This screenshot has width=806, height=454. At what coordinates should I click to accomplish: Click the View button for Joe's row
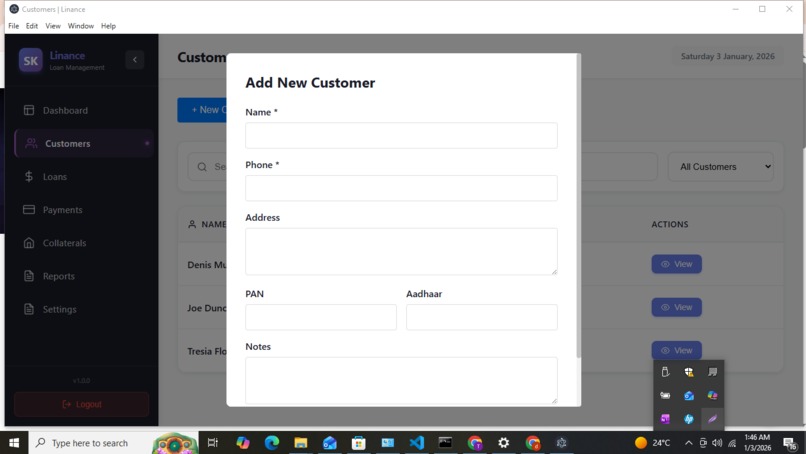[x=676, y=307]
